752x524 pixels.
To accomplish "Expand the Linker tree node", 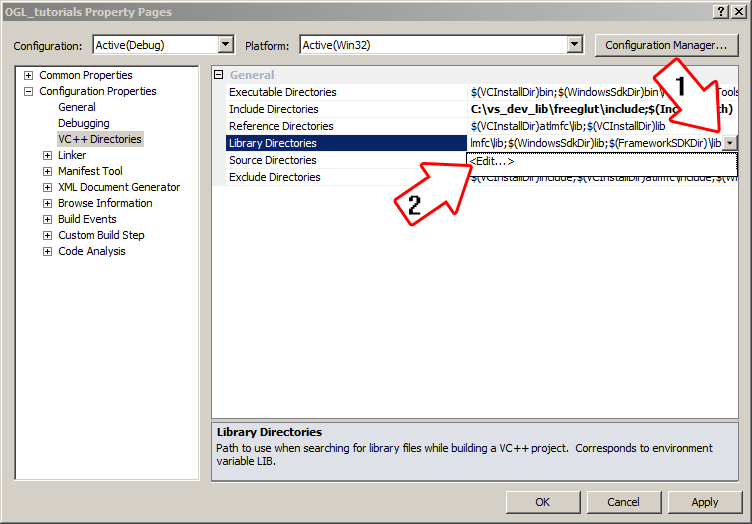I will [47, 155].
